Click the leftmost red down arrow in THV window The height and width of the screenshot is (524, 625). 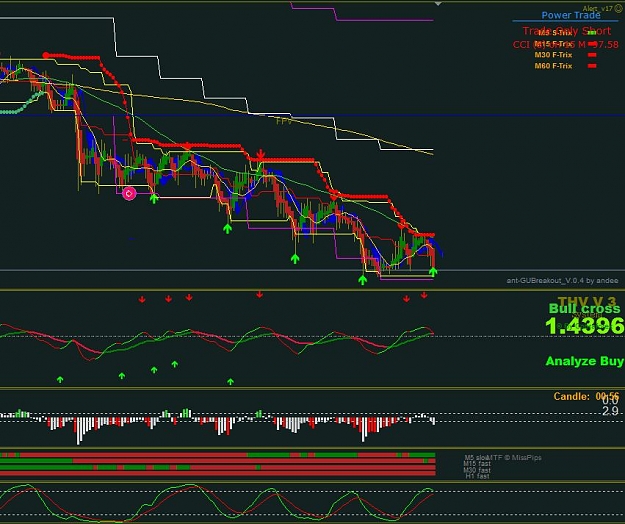pos(142,299)
